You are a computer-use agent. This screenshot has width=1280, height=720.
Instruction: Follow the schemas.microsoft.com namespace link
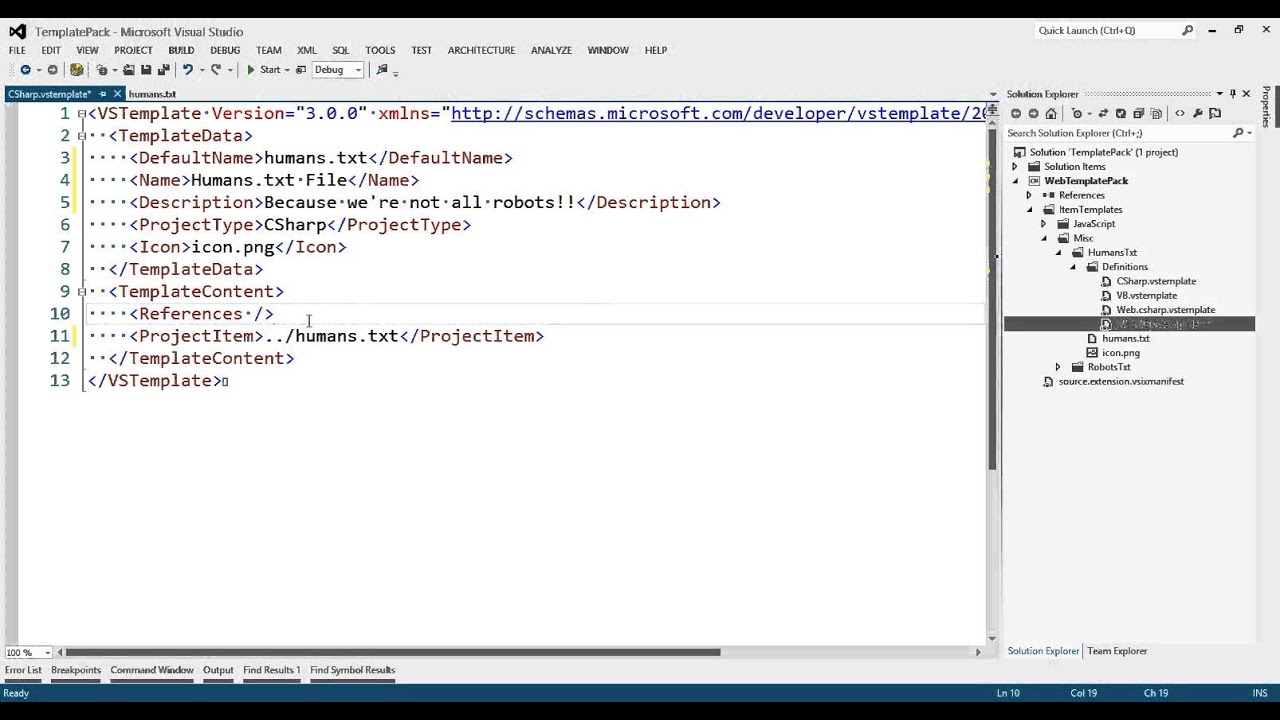pyautogui.click(x=718, y=114)
